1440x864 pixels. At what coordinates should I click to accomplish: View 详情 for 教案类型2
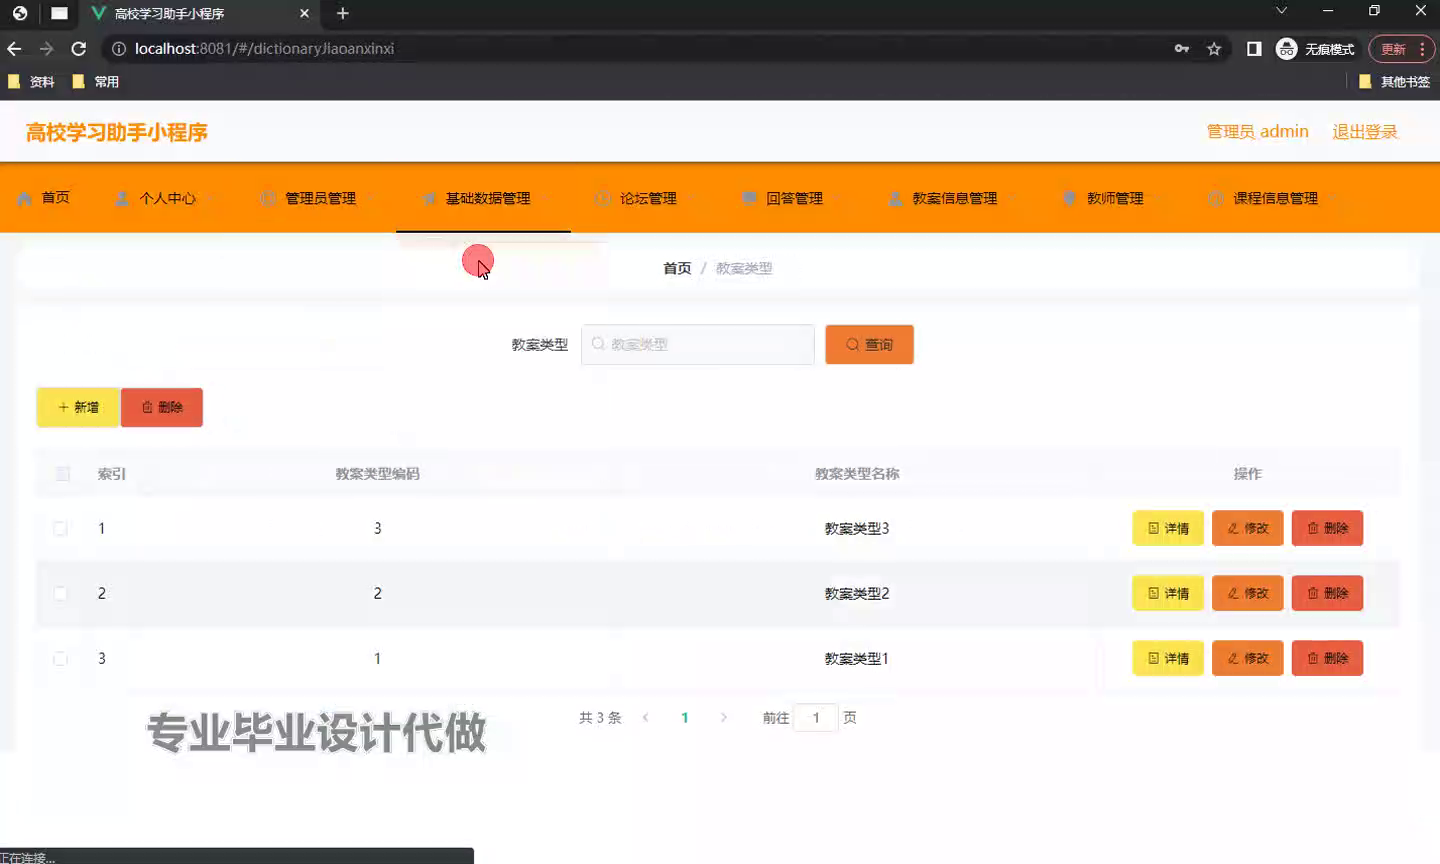click(1168, 593)
